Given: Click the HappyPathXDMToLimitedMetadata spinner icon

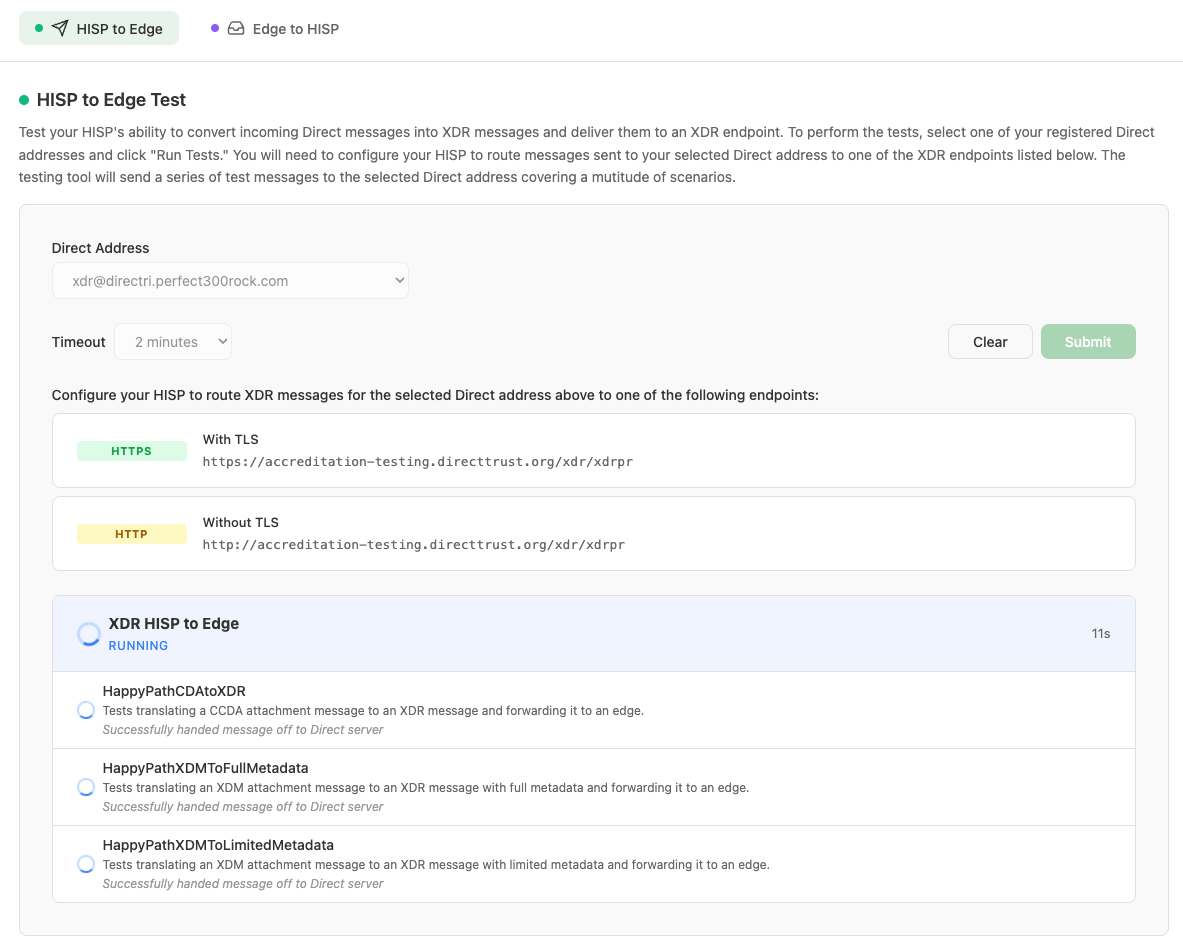Looking at the screenshot, I should (86, 864).
